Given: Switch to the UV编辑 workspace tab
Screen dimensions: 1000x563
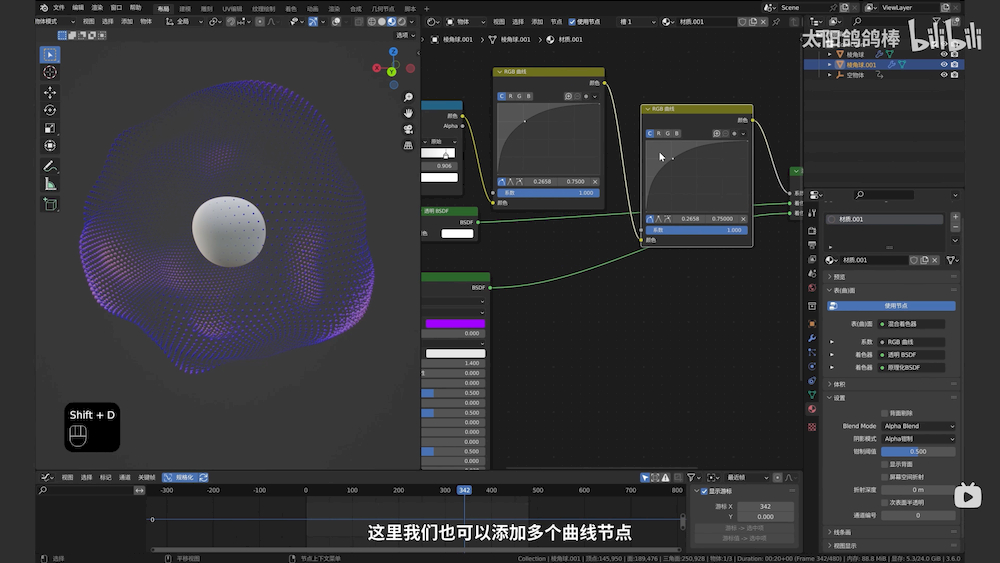Looking at the screenshot, I should (x=232, y=9).
